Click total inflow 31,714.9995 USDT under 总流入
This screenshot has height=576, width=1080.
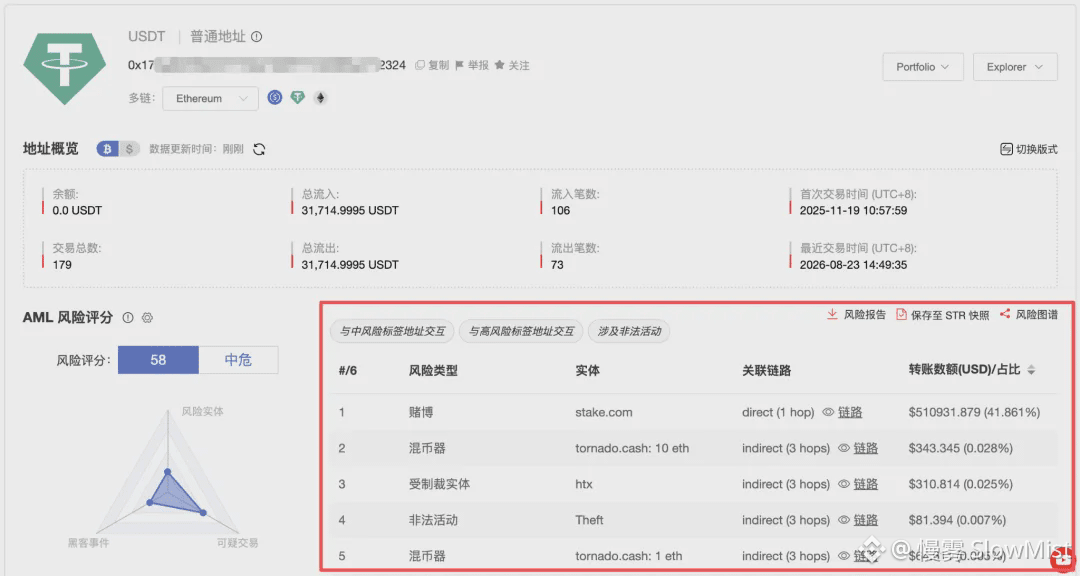click(350, 210)
